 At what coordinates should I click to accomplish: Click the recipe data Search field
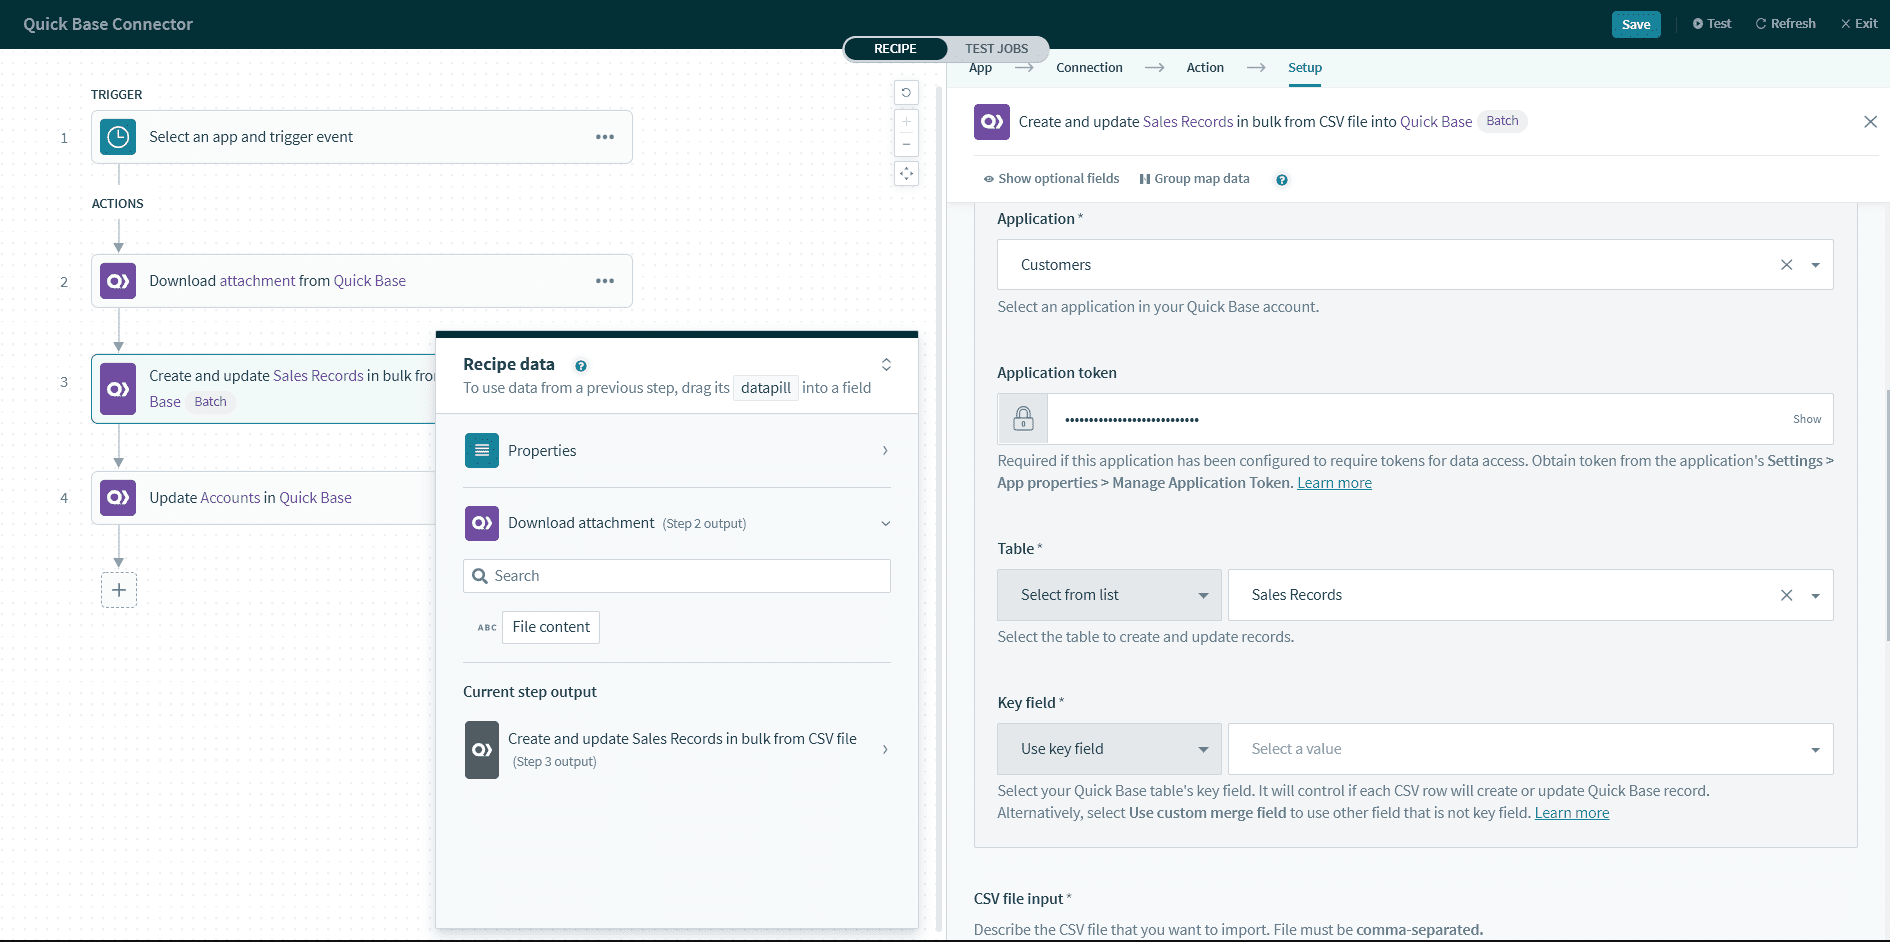click(677, 576)
